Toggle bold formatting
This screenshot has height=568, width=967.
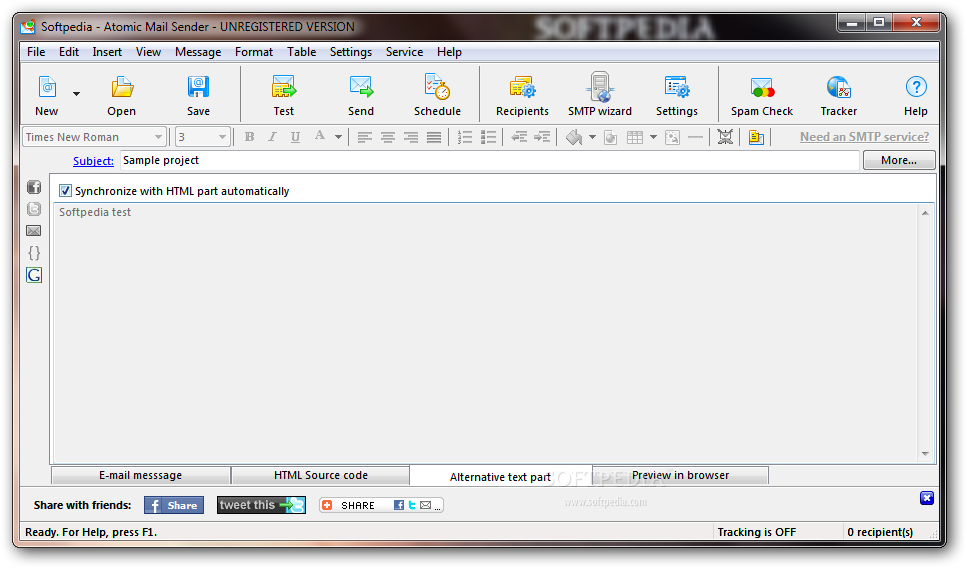249,137
